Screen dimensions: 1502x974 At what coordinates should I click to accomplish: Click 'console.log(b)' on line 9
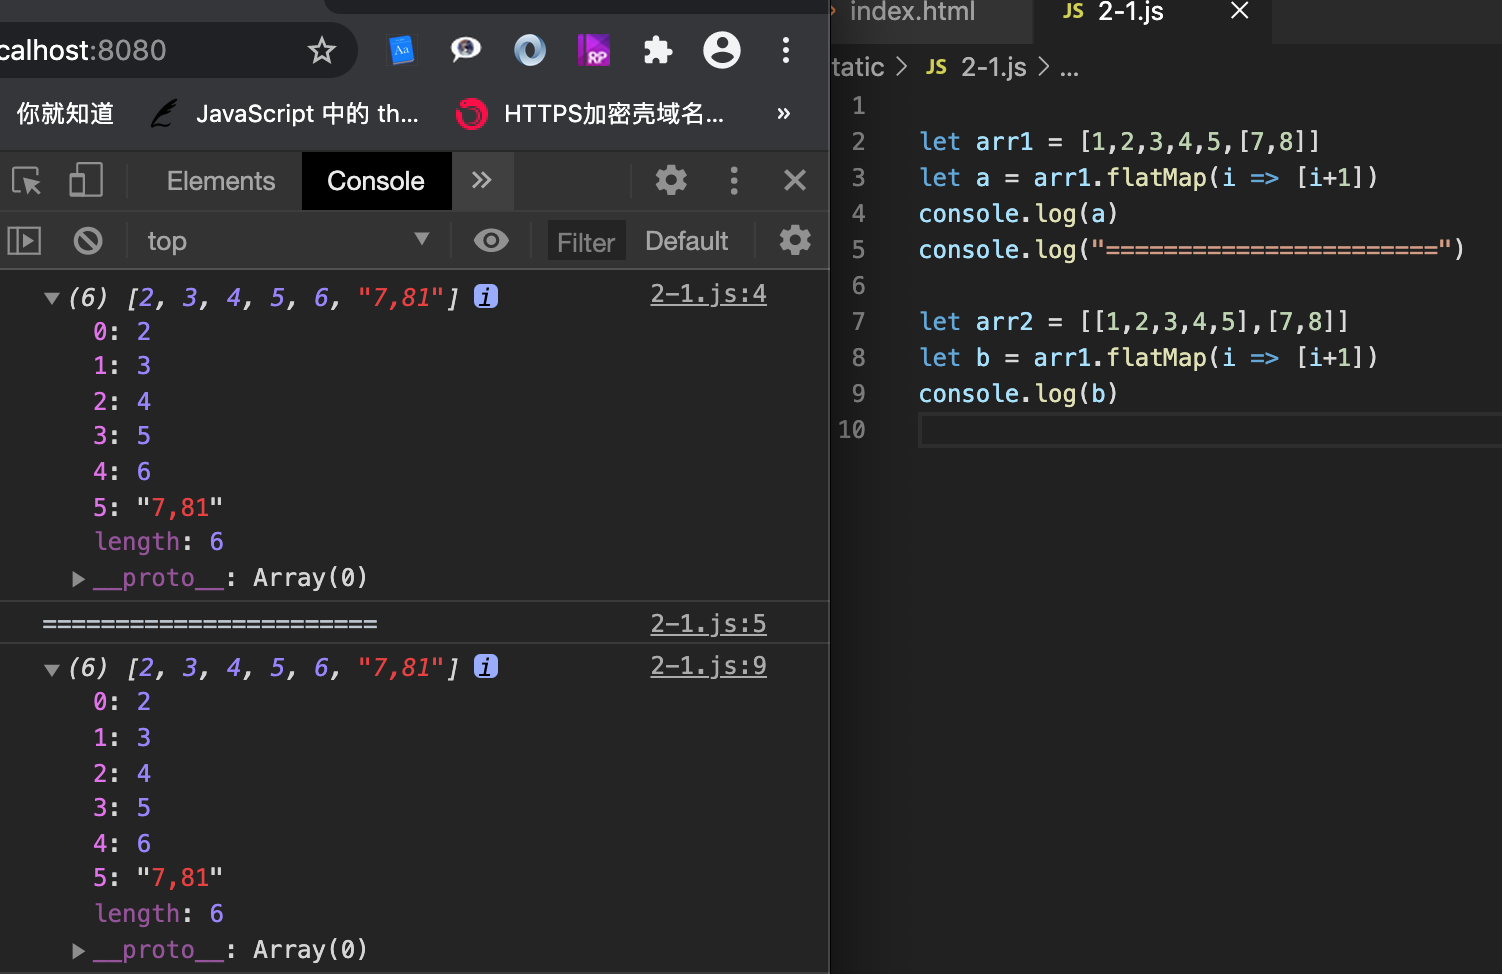pyautogui.click(x=1018, y=394)
